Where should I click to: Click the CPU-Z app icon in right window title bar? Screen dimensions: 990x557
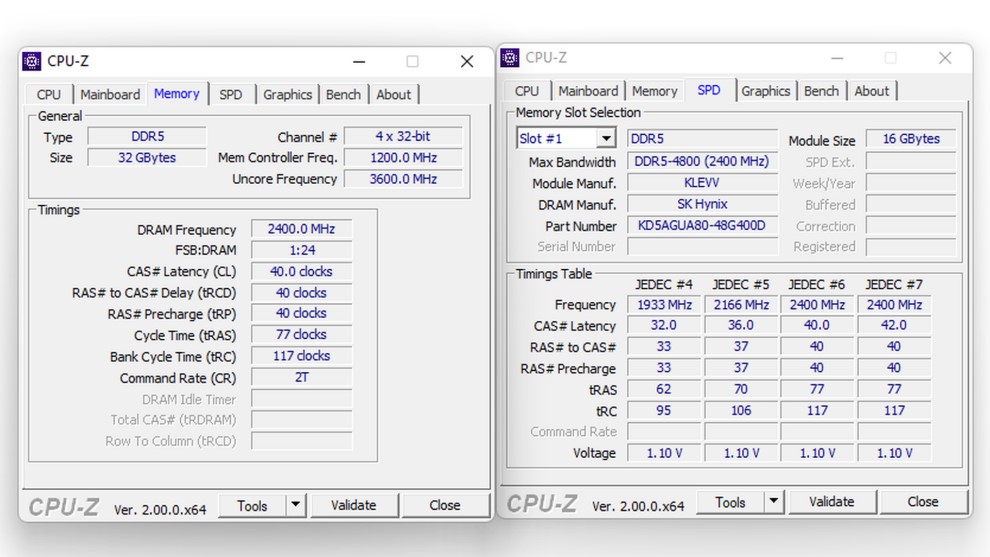click(510, 57)
